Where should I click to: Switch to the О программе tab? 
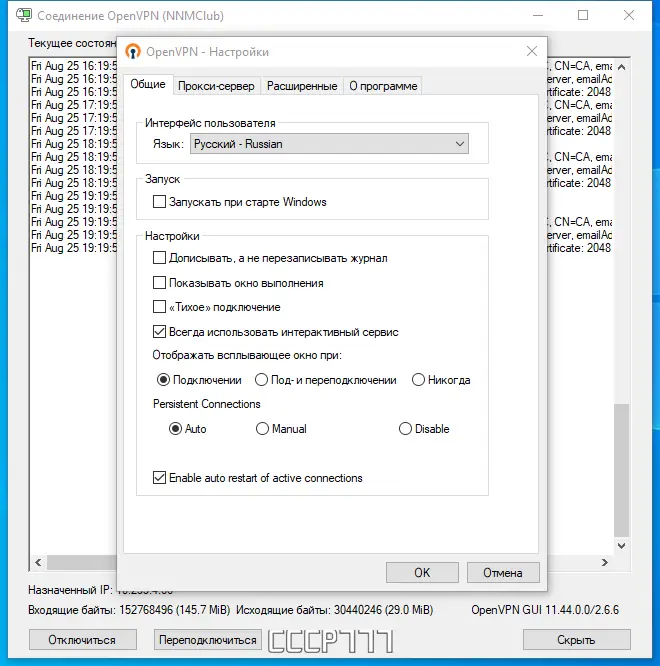[x=383, y=86]
